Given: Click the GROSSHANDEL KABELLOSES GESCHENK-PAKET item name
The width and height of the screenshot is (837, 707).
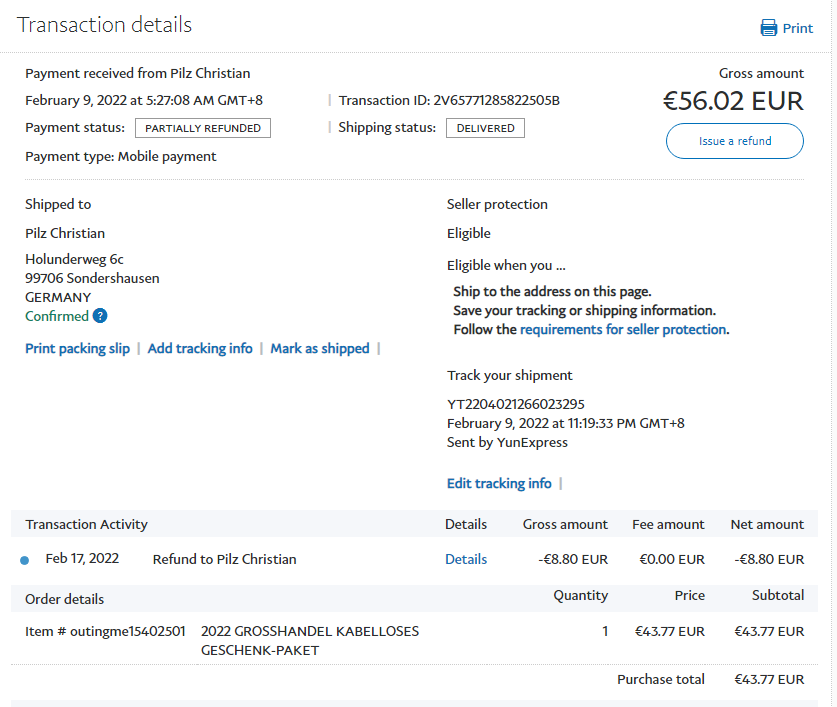Looking at the screenshot, I should point(310,640).
